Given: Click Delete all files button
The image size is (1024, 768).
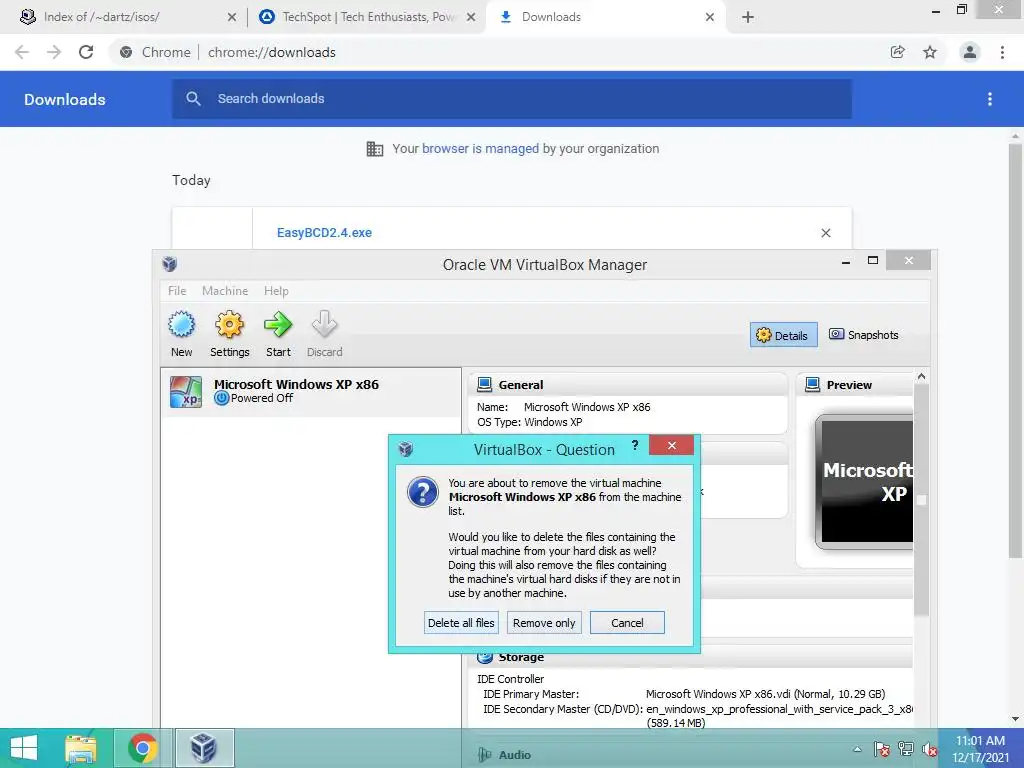Looking at the screenshot, I should point(461,622).
